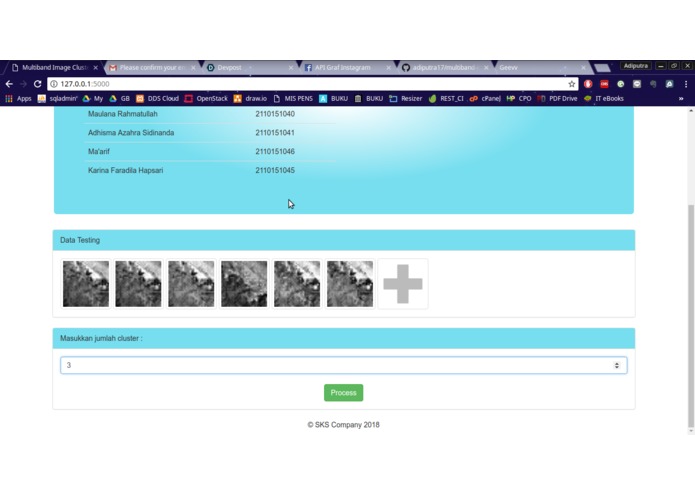Viewport: 695px width, 494px height.
Task: Select the first Data Testing image thumbnail
Action: pyautogui.click(x=86, y=284)
